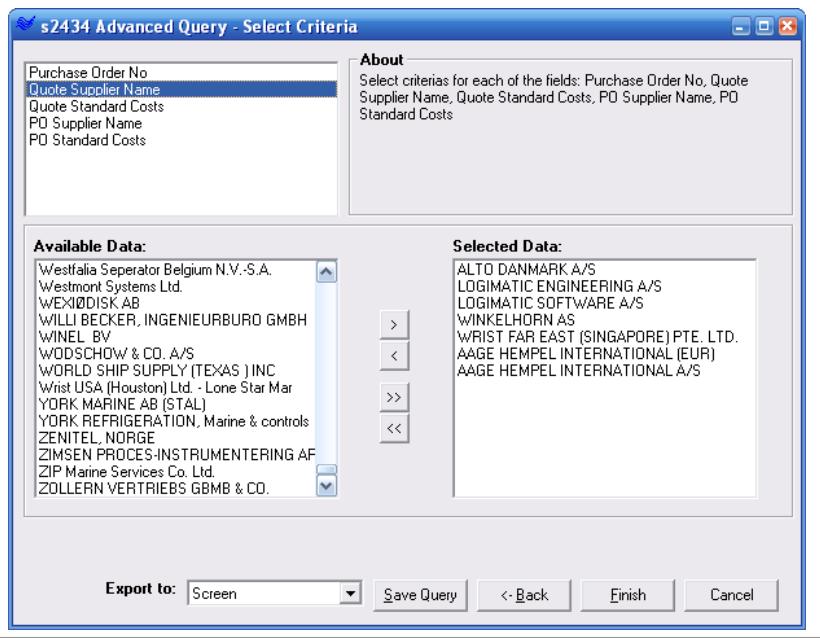Select Quote Standard Costs field

(x=181, y=106)
